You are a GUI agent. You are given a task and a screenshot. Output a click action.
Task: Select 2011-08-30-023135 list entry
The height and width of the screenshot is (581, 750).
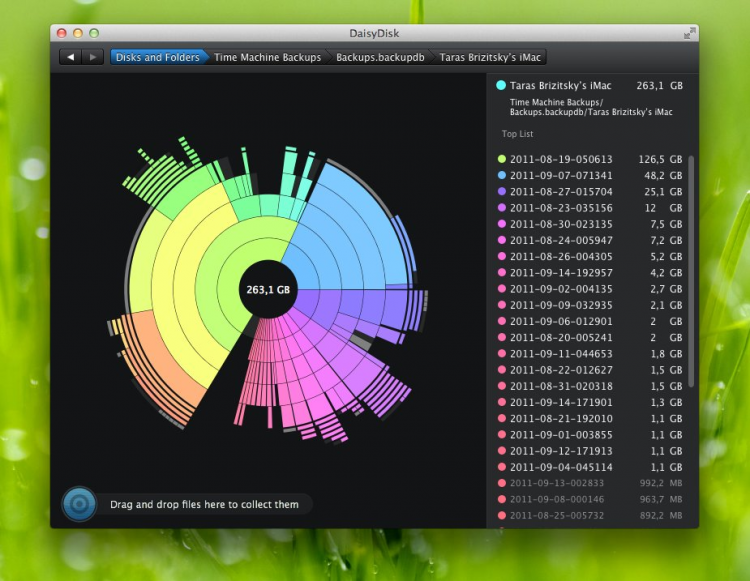tap(561, 224)
